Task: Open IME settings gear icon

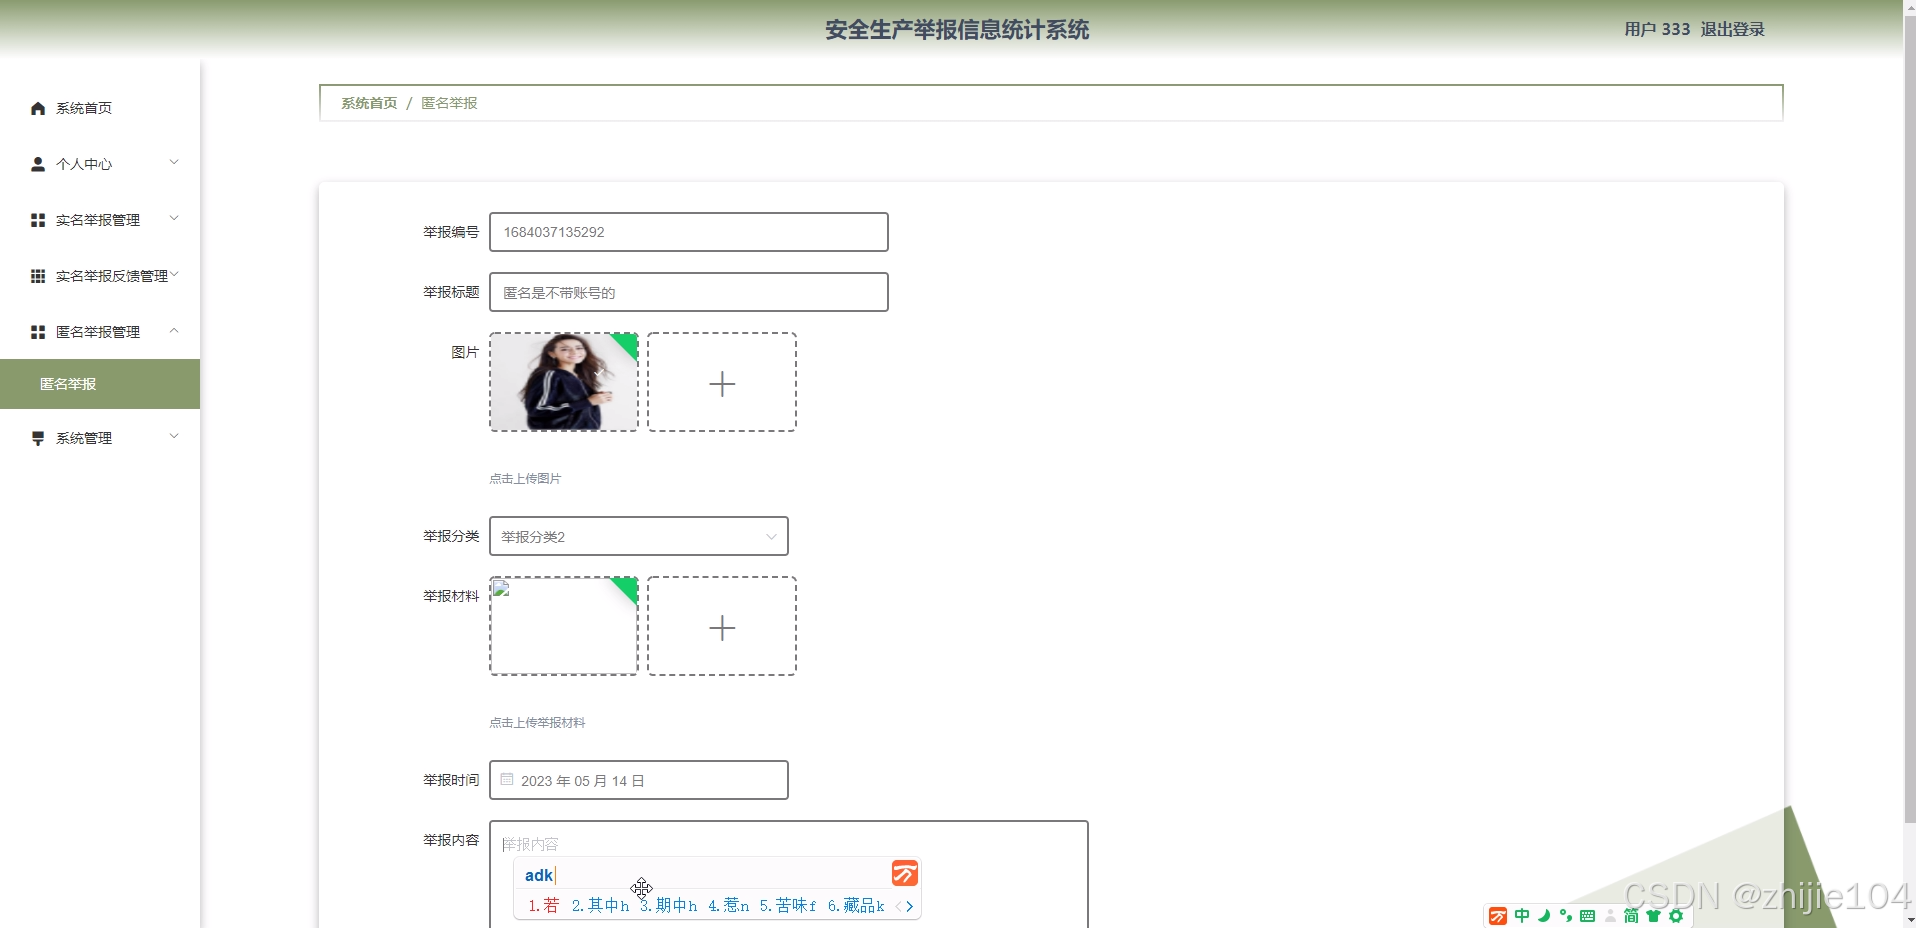Action: (x=1676, y=916)
